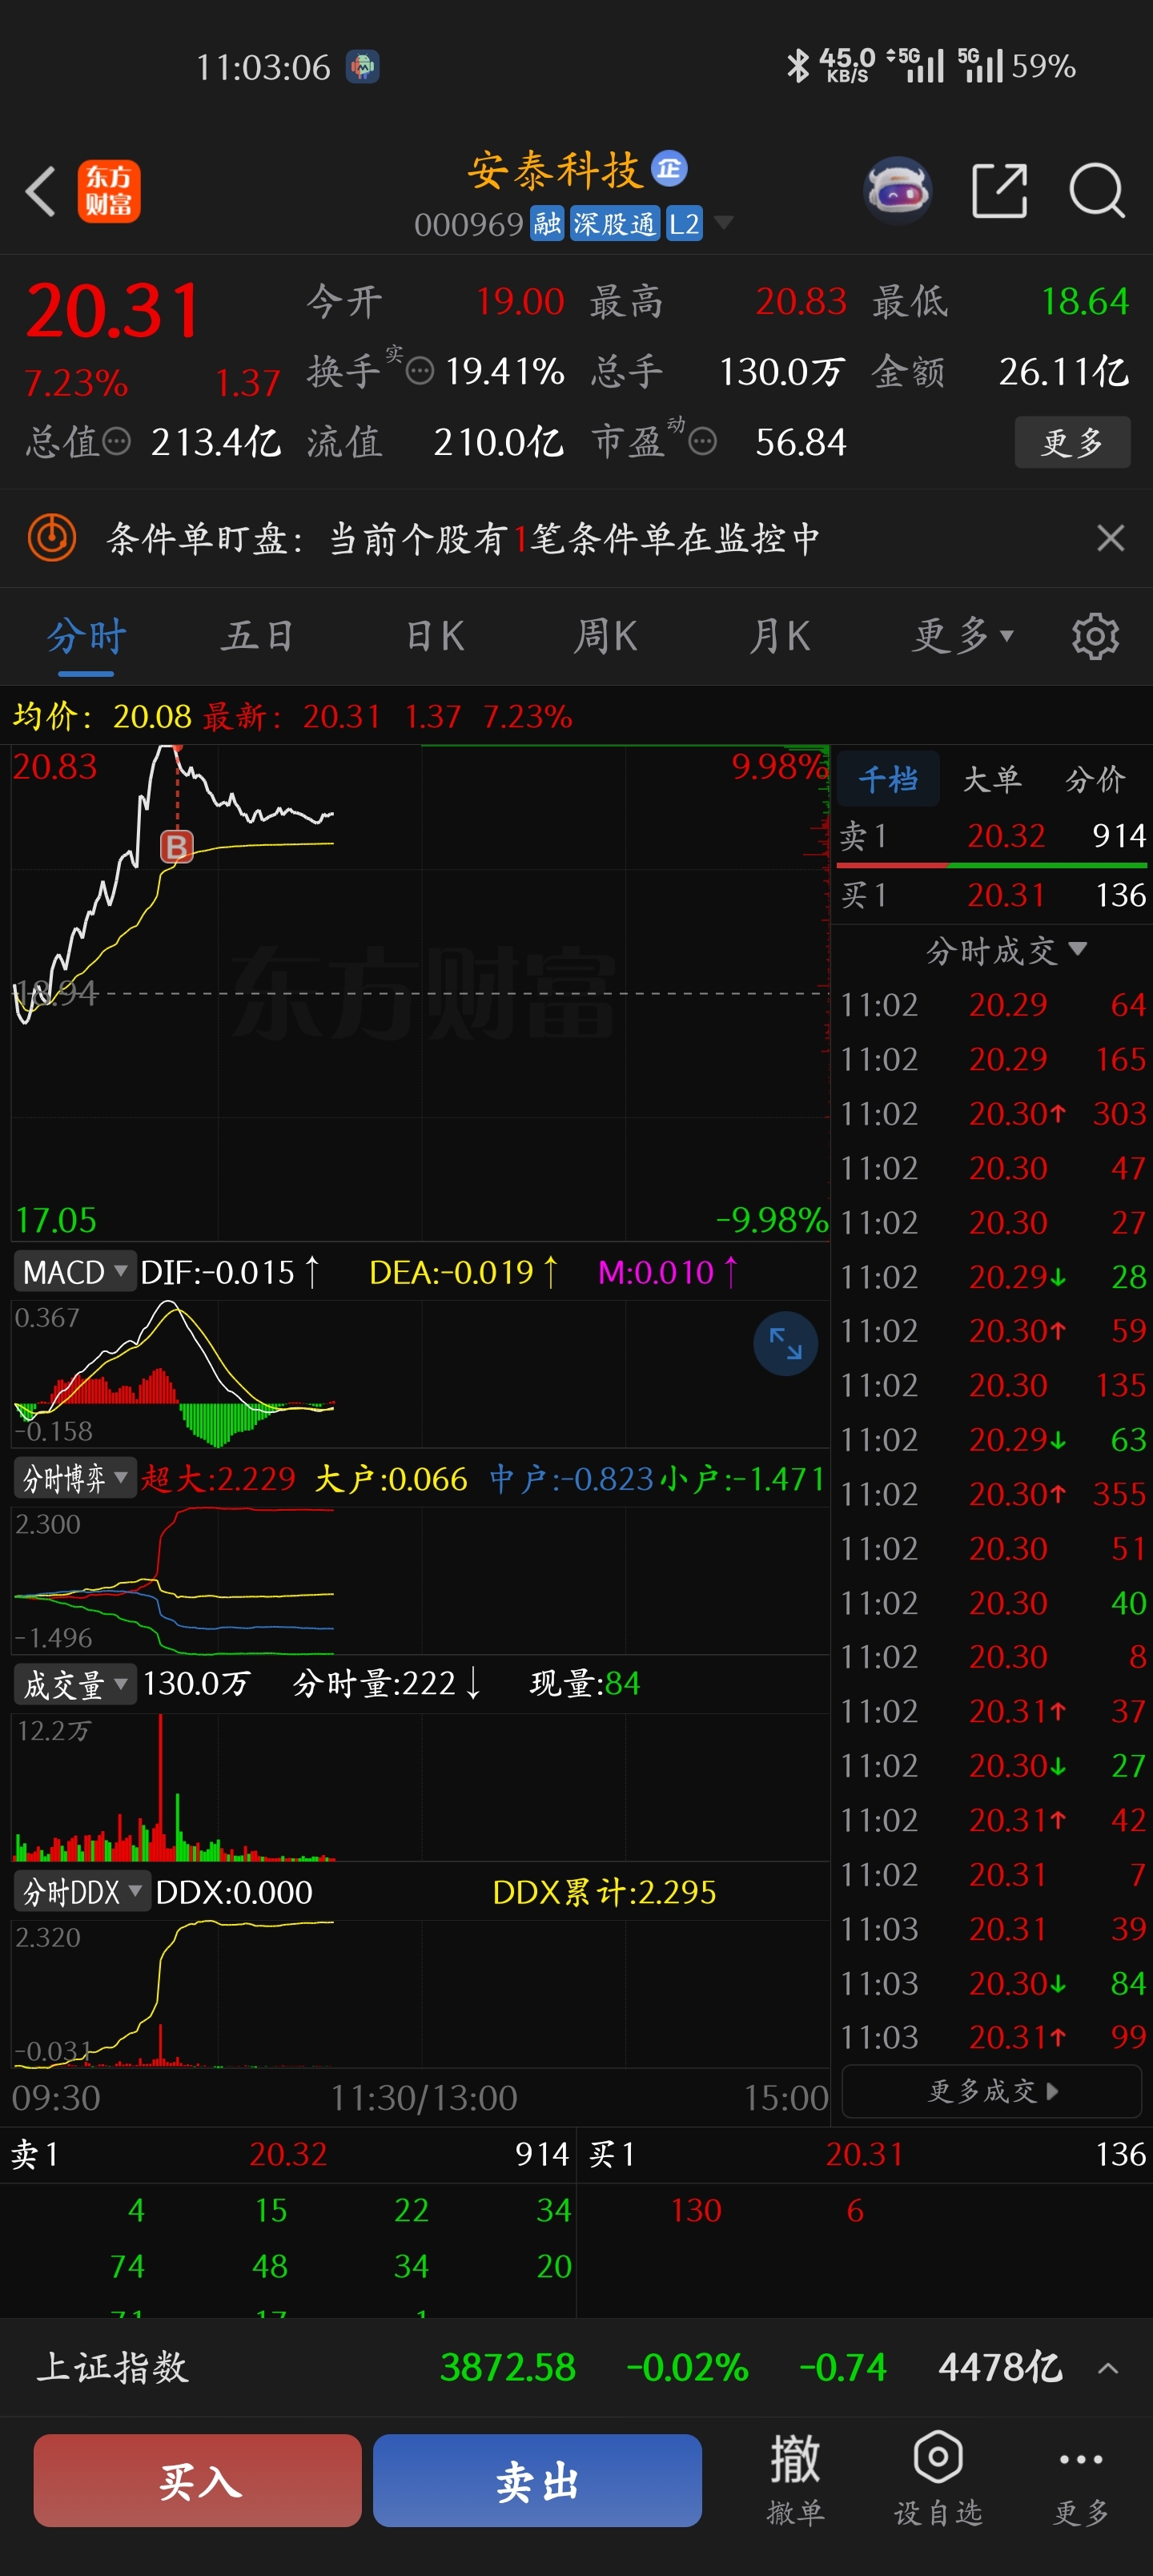The image size is (1153, 2576).
Task: Switch to the 分时 chart tab
Action: pyautogui.click(x=86, y=636)
